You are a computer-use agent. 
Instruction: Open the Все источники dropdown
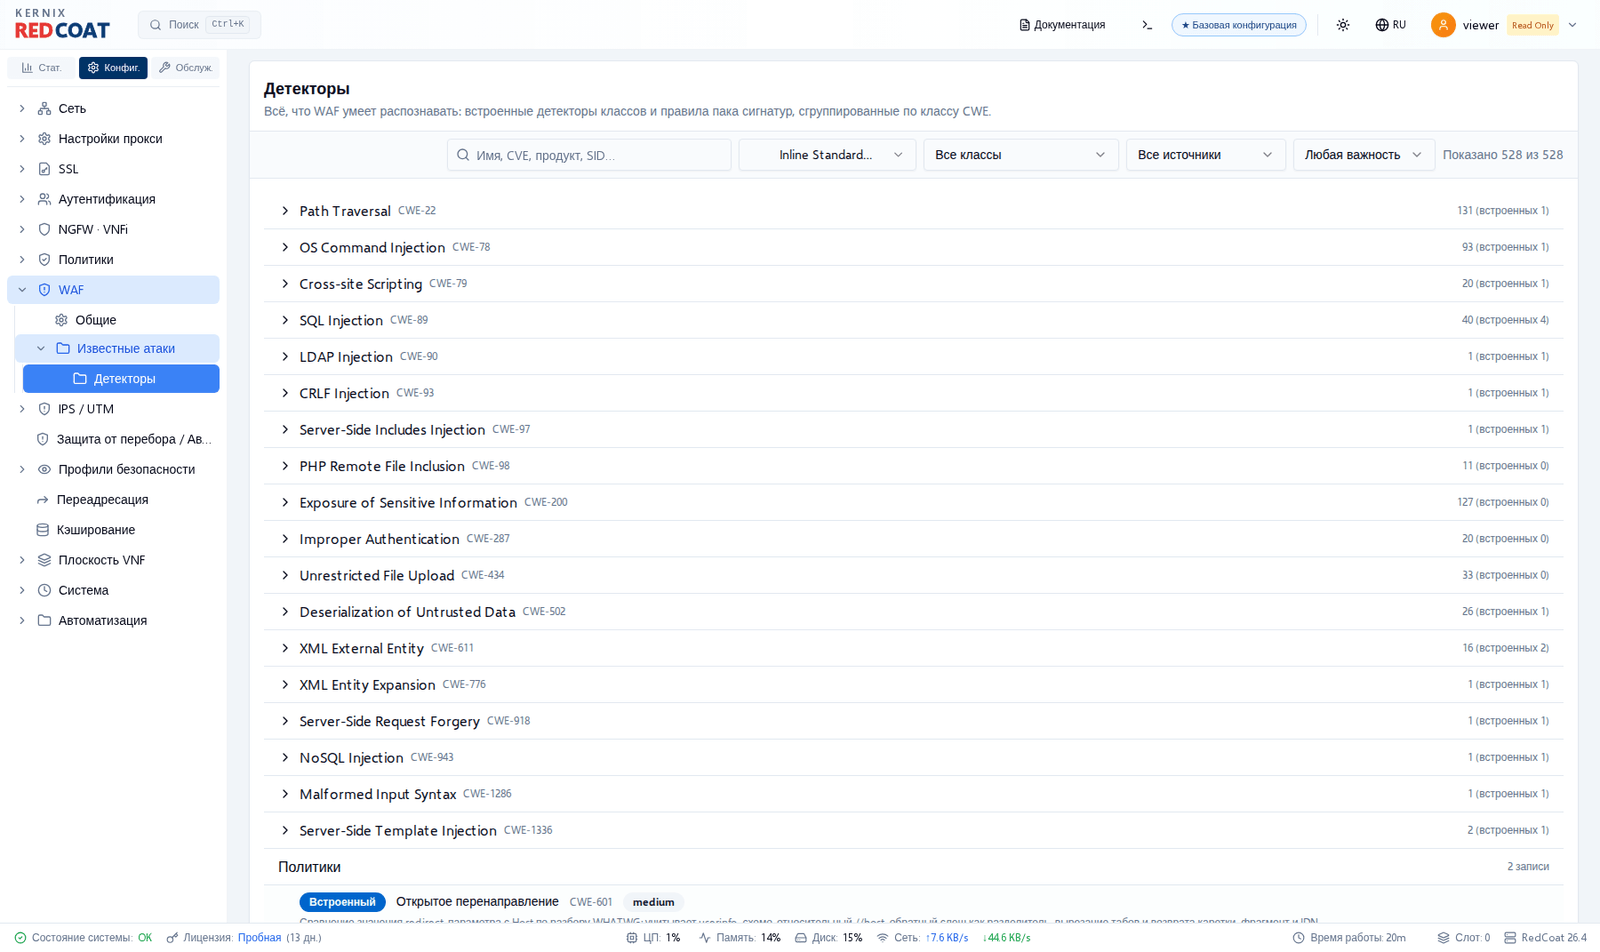pos(1205,155)
